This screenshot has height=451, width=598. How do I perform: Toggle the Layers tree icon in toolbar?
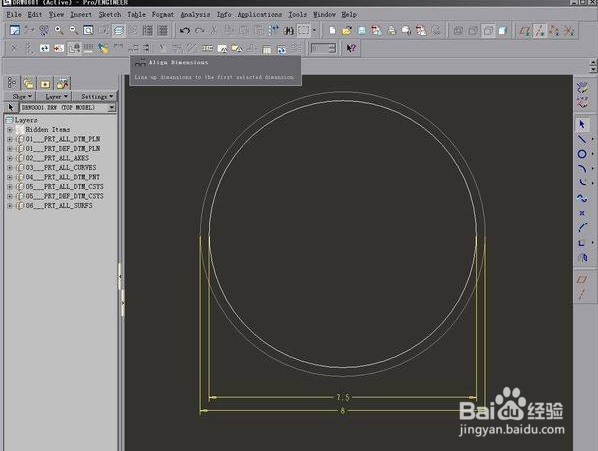pyautogui.click(x=119, y=30)
